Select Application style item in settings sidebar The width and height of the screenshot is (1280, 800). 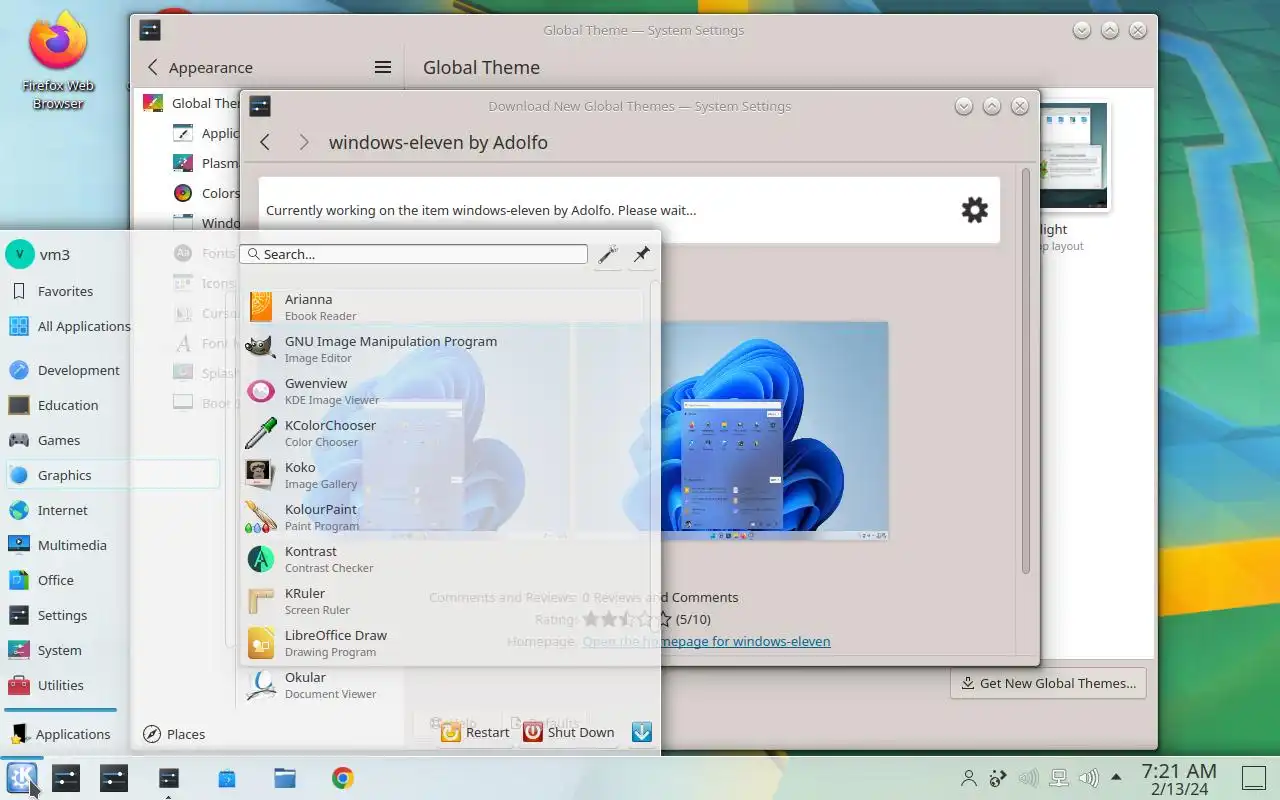(x=207, y=133)
